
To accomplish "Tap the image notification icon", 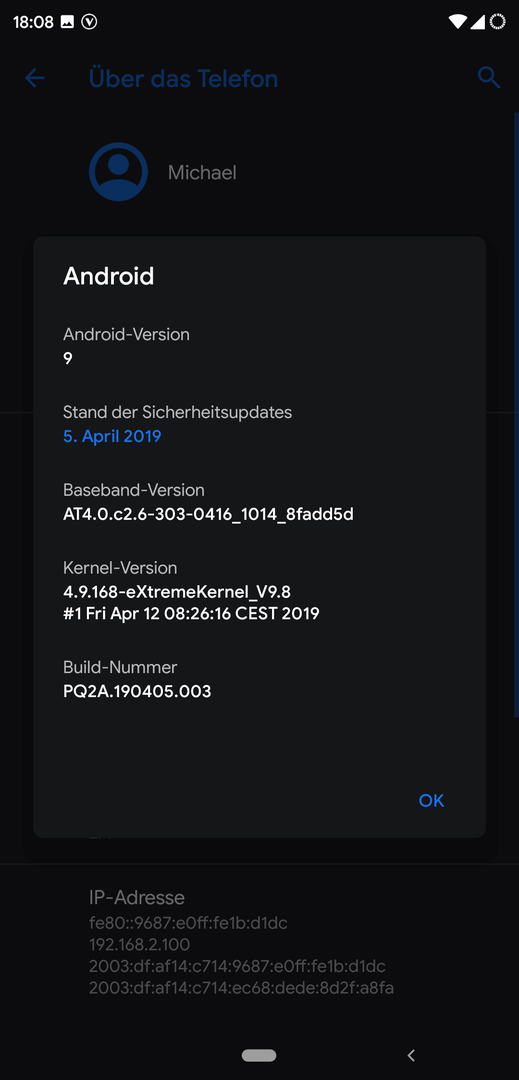I will click(x=67, y=22).
